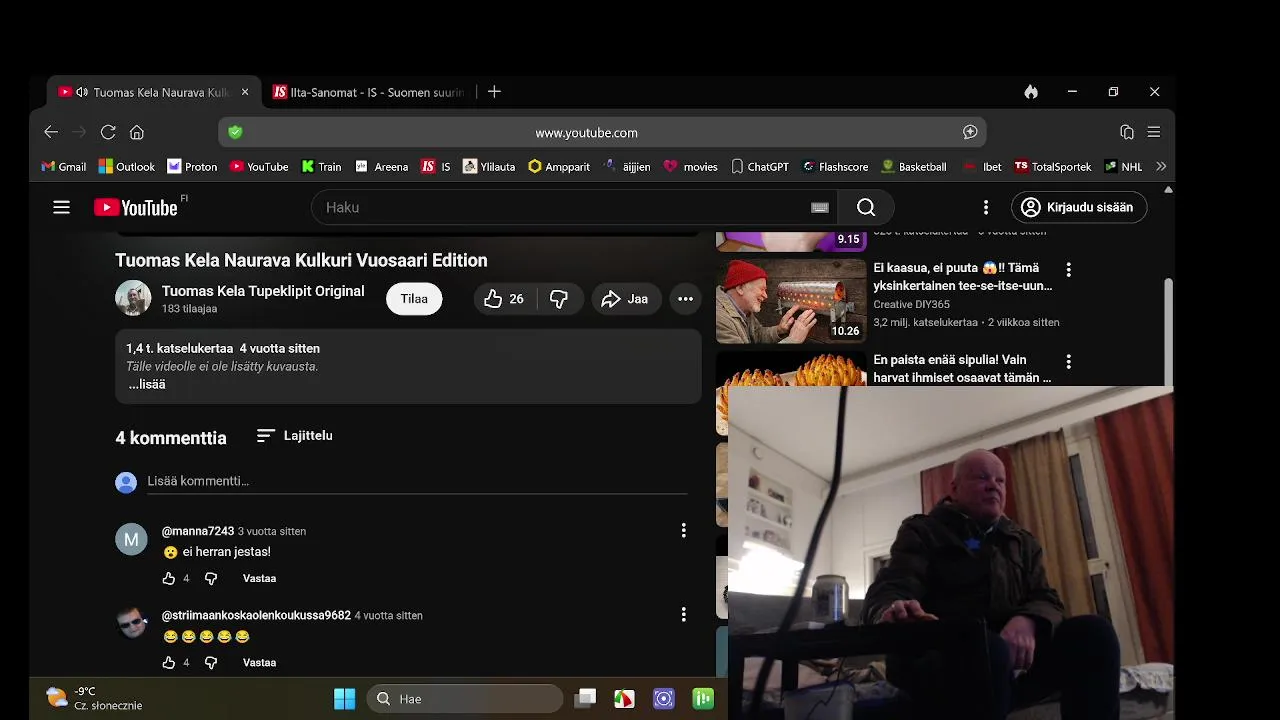1280x720 pixels.
Task: Share the video with Jaa
Action: [625, 299]
